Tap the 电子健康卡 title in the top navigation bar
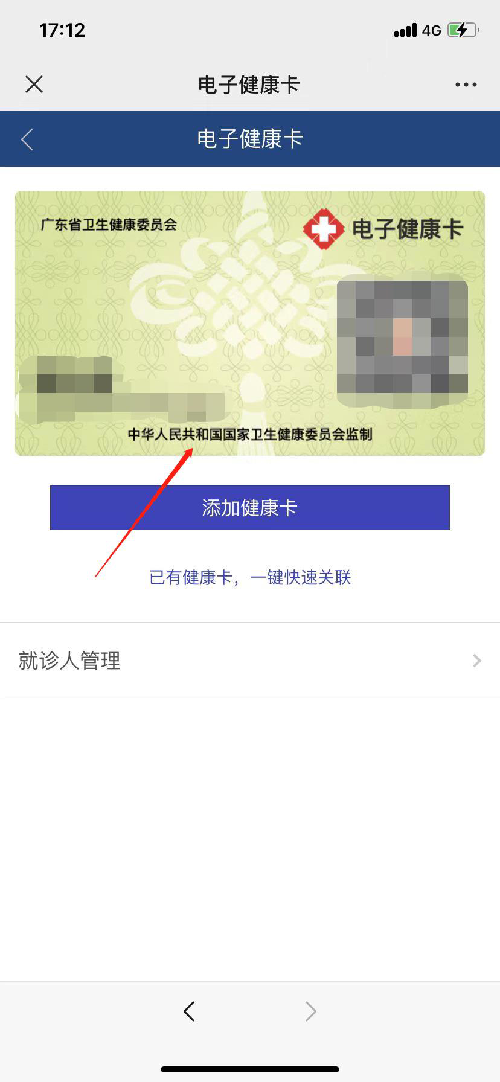 (249, 85)
